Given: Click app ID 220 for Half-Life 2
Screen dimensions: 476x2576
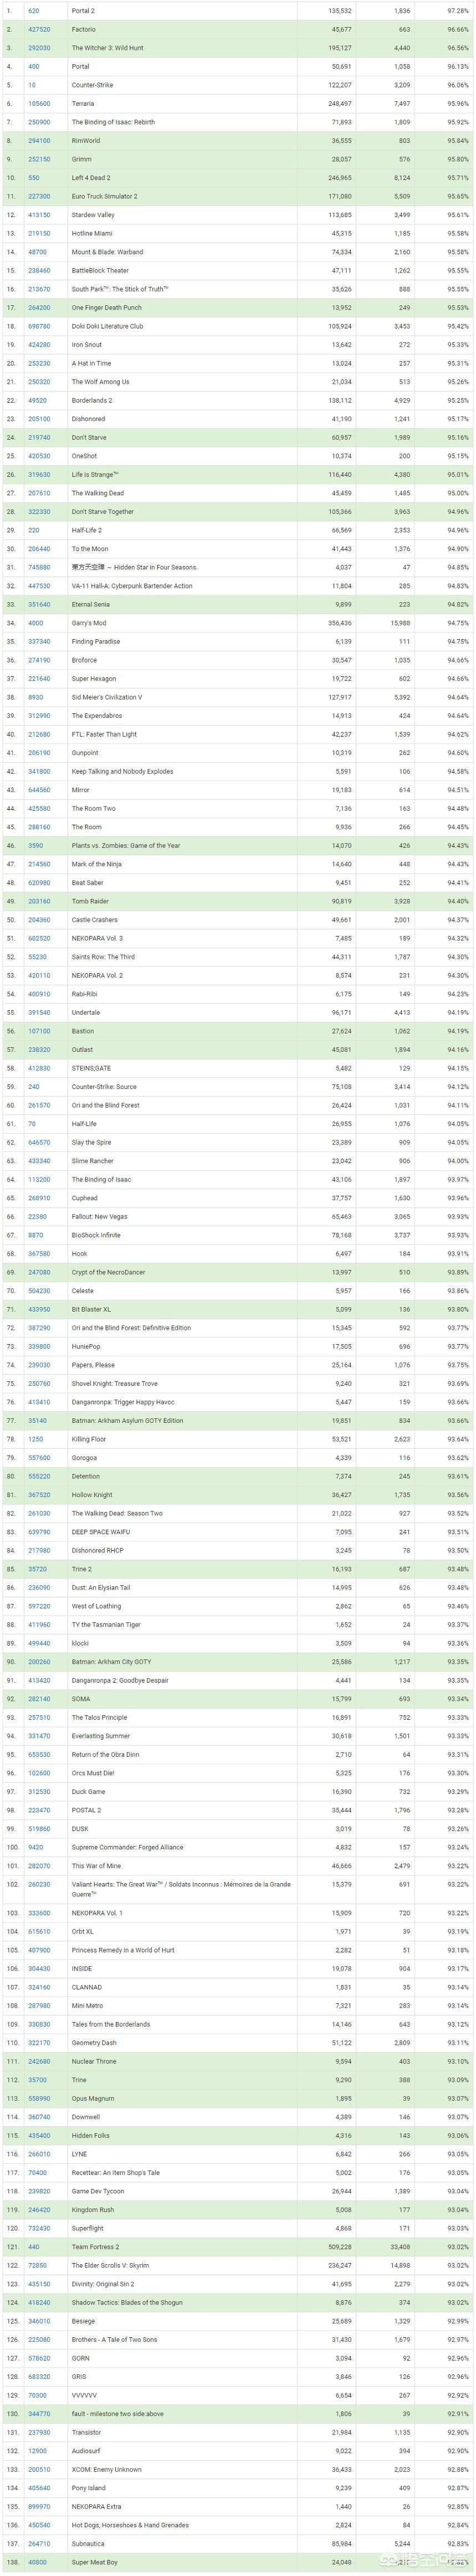Looking at the screenshot, I should (33, 530).
